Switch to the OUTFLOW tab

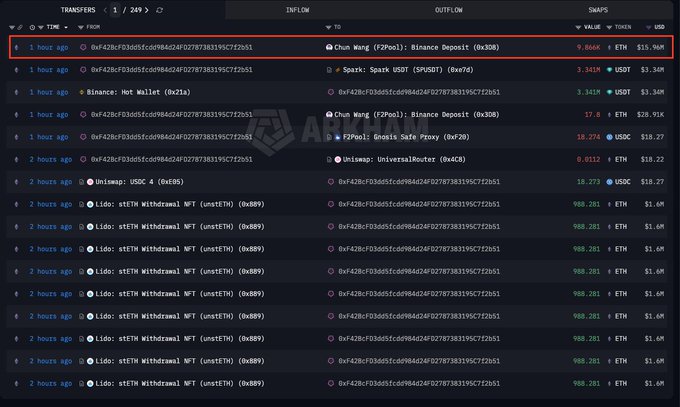point(449,10)
